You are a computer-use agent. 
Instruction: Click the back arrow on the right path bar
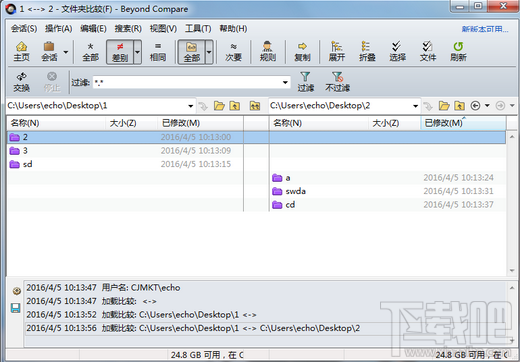(475, 106)
